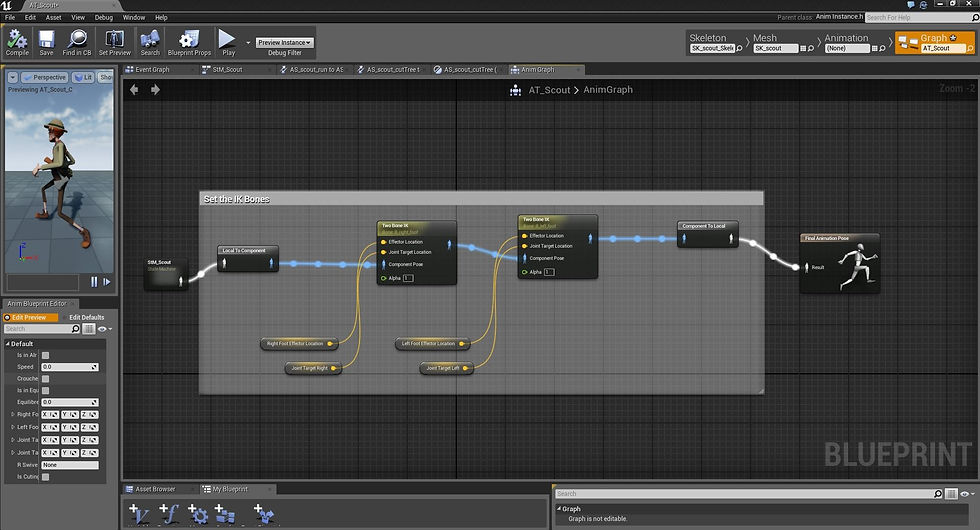Image resolution: width=980 pixels, height=530 pixels.
Task: Save the AT_Scout asset
Action: pyautogui.click(x=46, y=42)
